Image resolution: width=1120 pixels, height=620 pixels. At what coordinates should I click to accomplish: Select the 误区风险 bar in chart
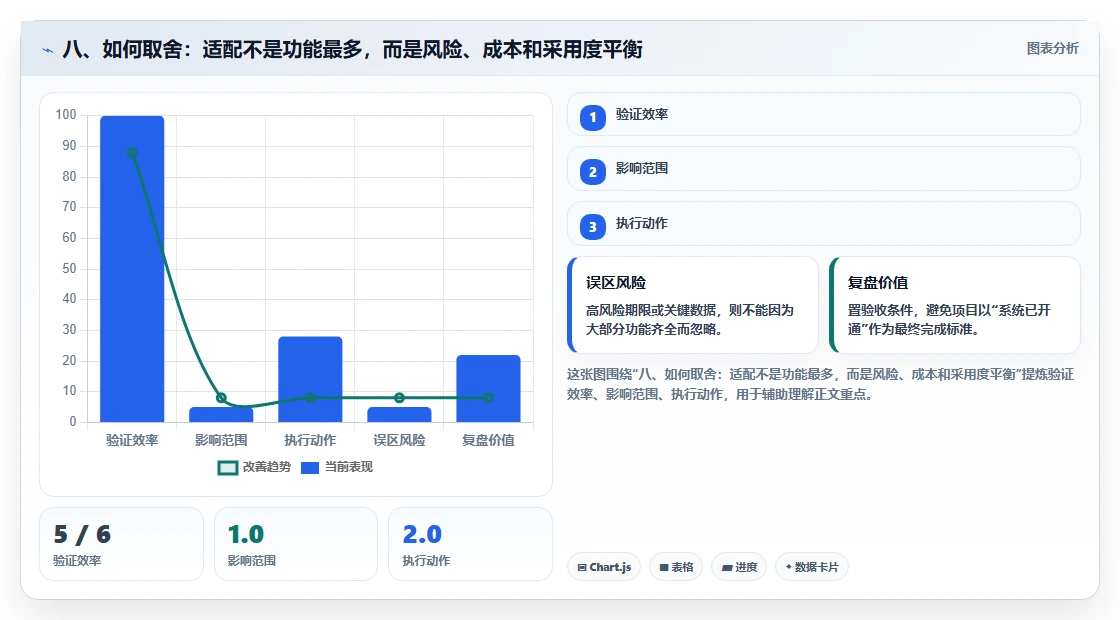click(x=399, y=414)
